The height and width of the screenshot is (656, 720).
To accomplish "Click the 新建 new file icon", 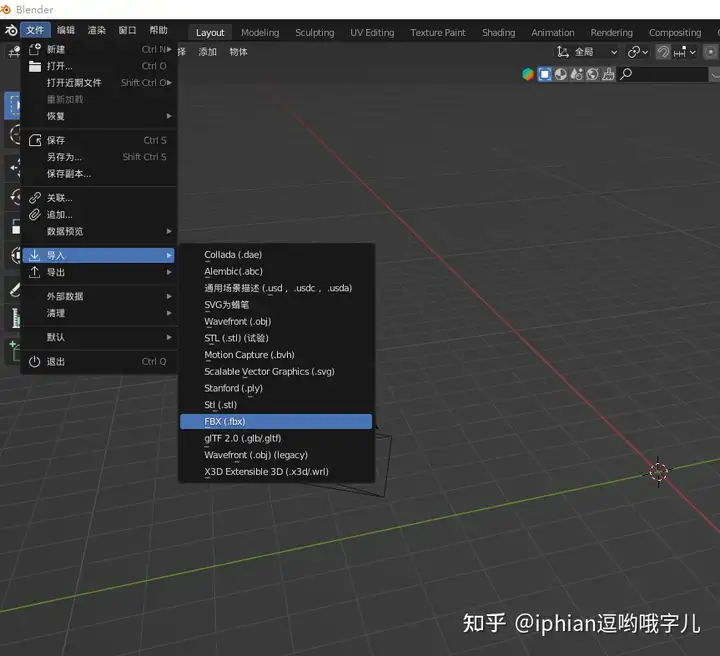I will (x=35, y=49).
